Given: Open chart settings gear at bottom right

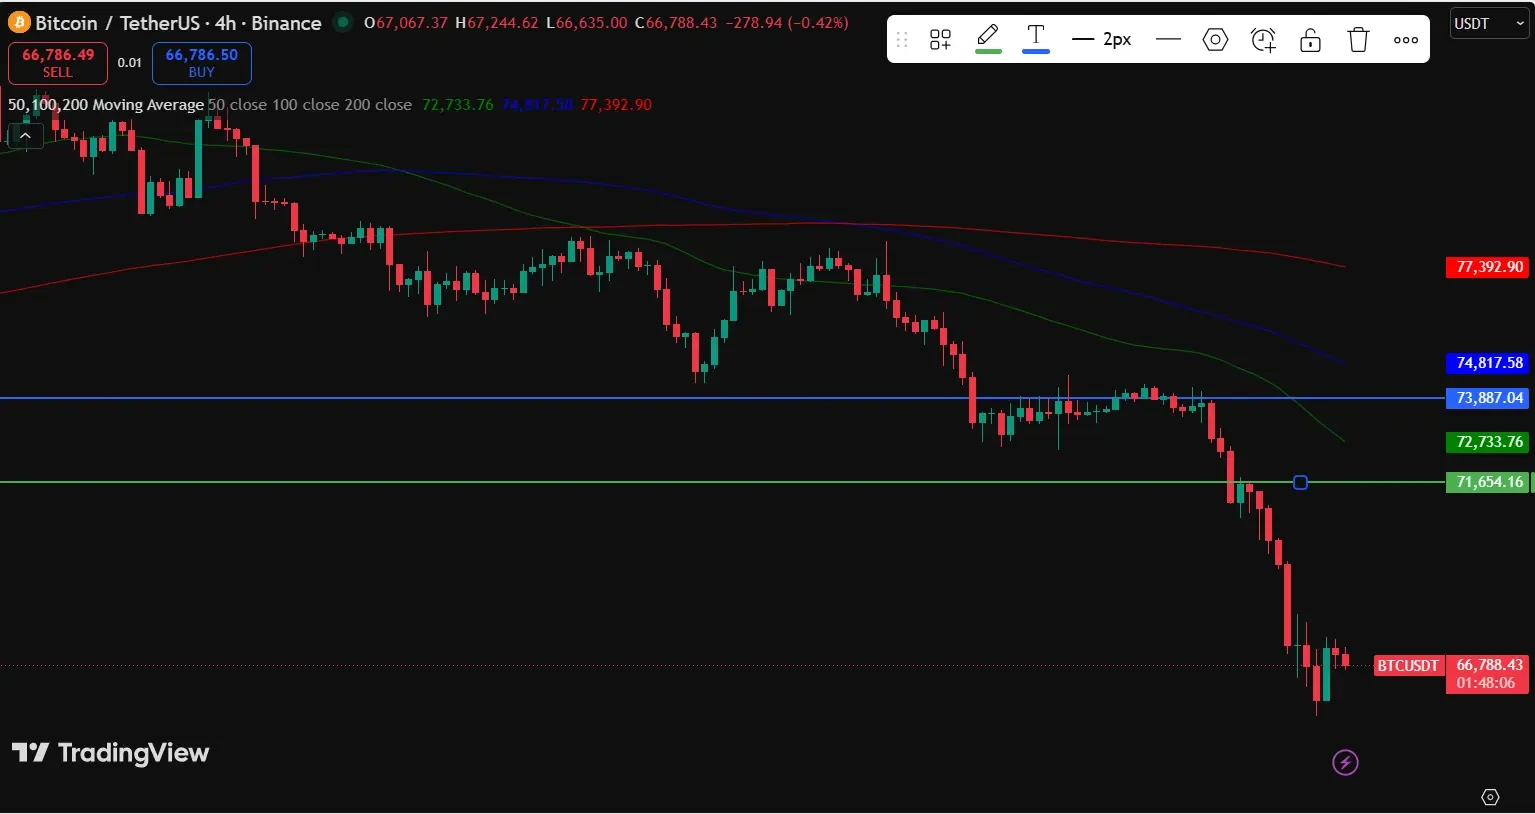Looking at the screenshot, I should click(1490, 797).
